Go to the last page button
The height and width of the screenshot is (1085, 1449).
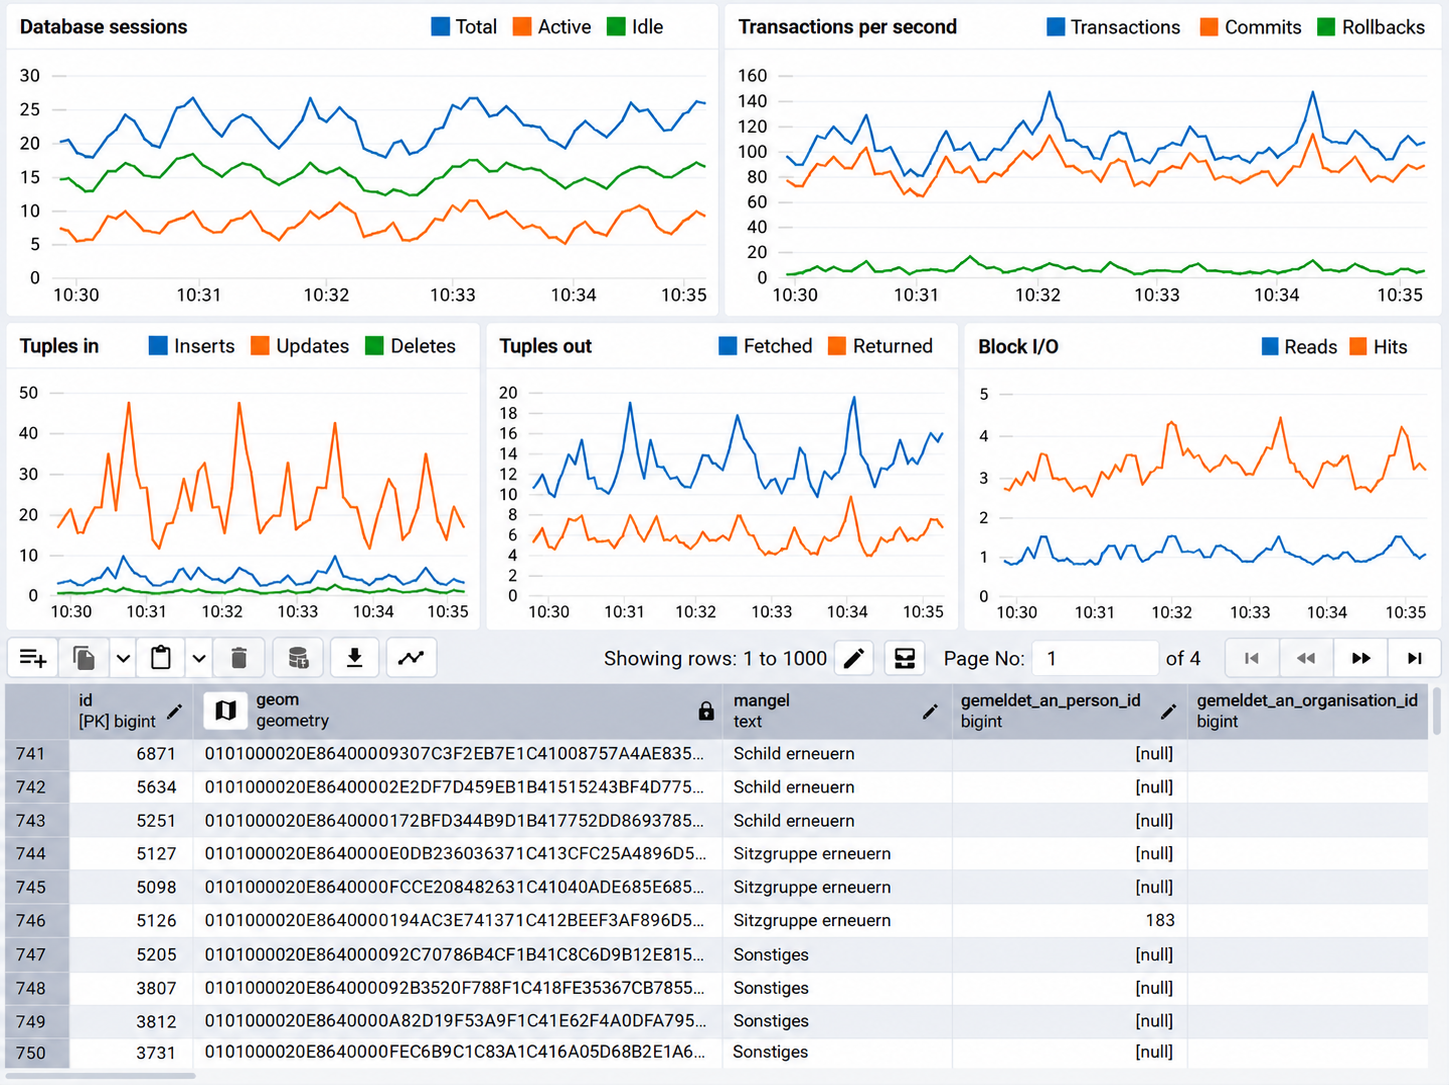(x=1414, y=658)
